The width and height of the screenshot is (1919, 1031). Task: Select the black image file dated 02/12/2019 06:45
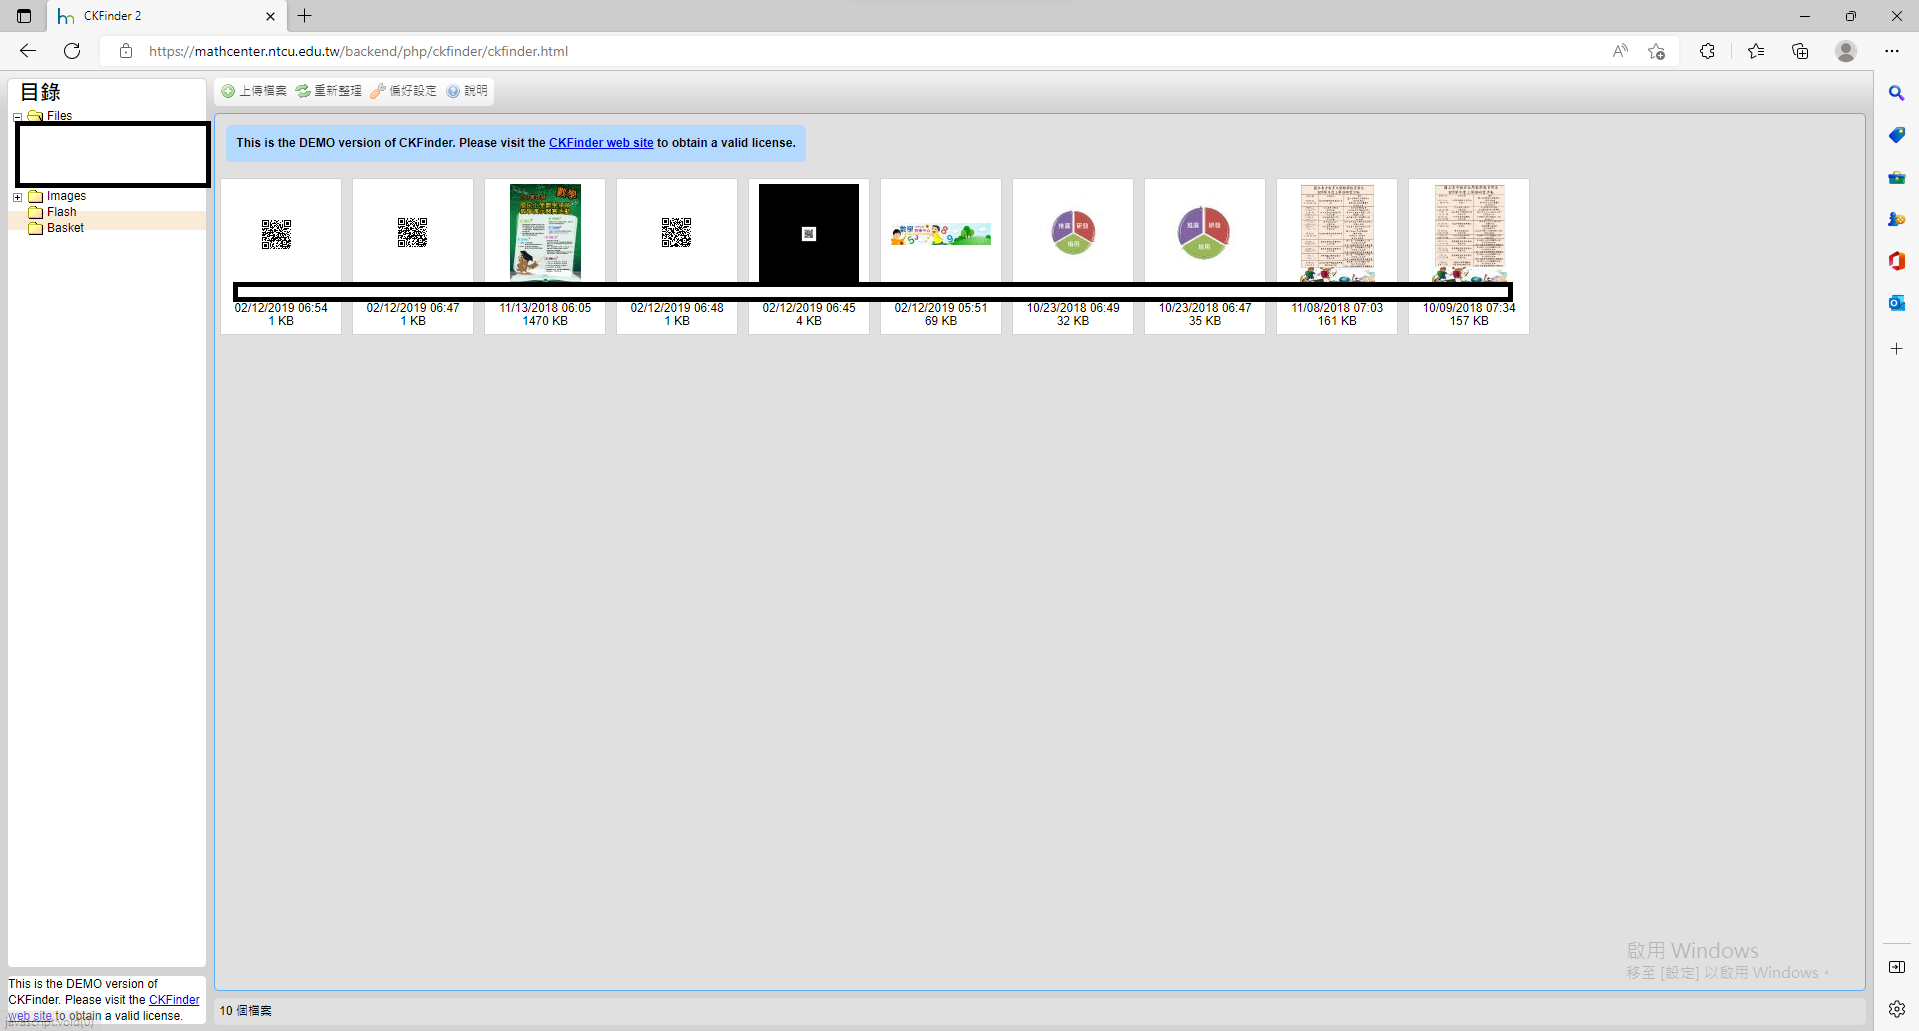(x=809, y=256)
